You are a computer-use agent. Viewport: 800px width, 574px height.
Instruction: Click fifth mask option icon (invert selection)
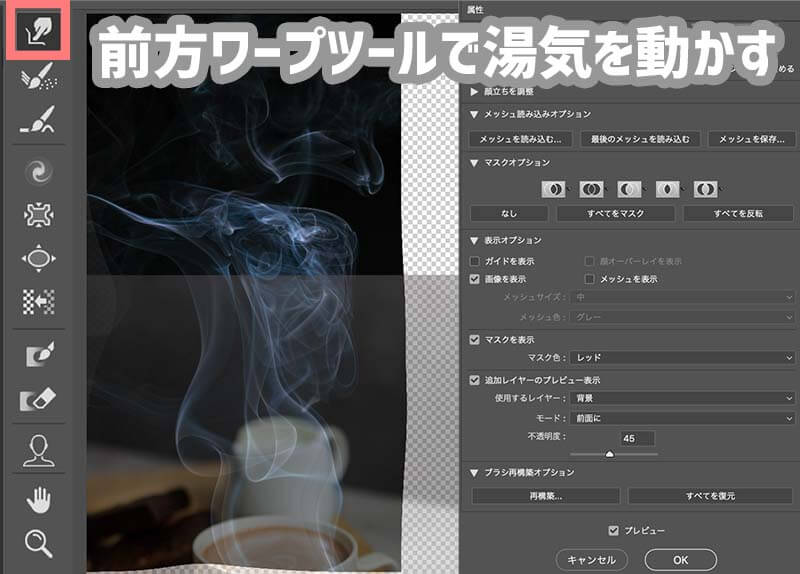(x=705, y=189)
